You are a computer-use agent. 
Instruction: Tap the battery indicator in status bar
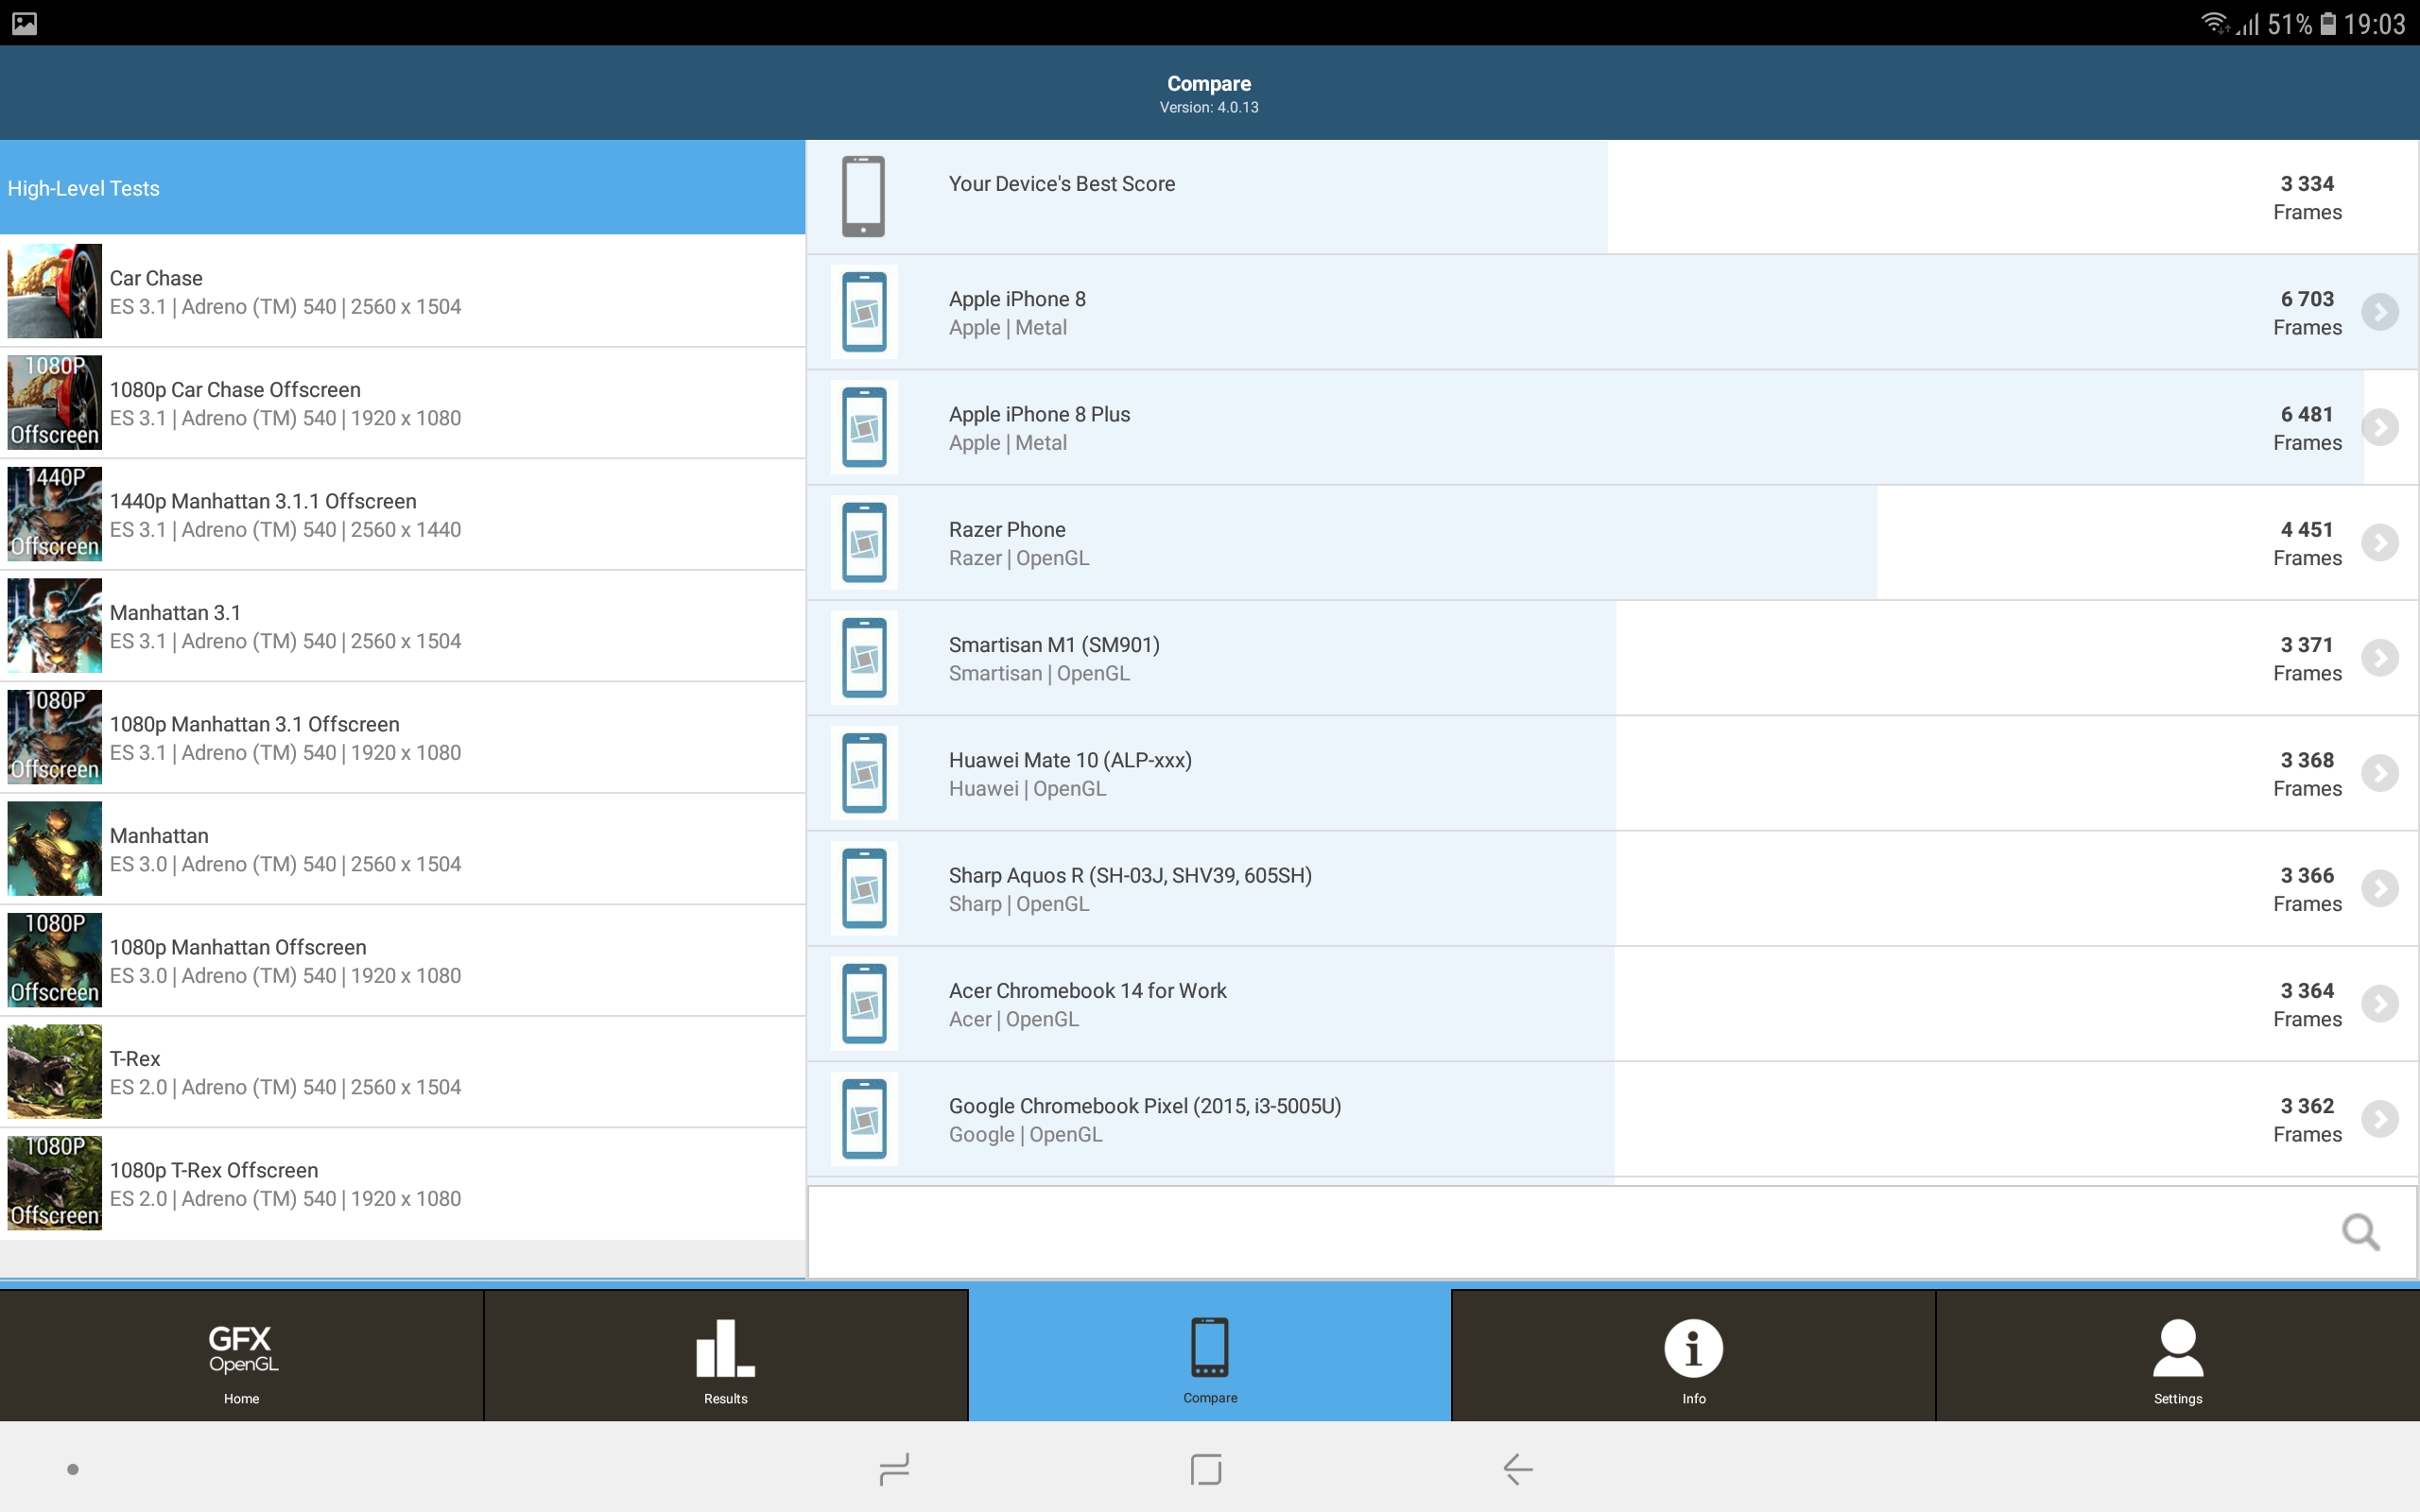[x=2329, y=23]
